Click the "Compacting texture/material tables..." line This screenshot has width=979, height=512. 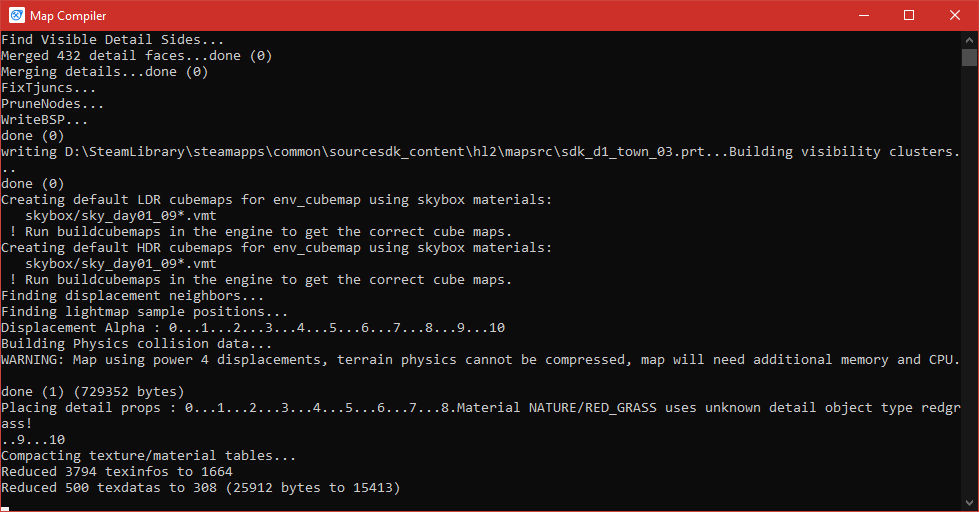point(149,455)
